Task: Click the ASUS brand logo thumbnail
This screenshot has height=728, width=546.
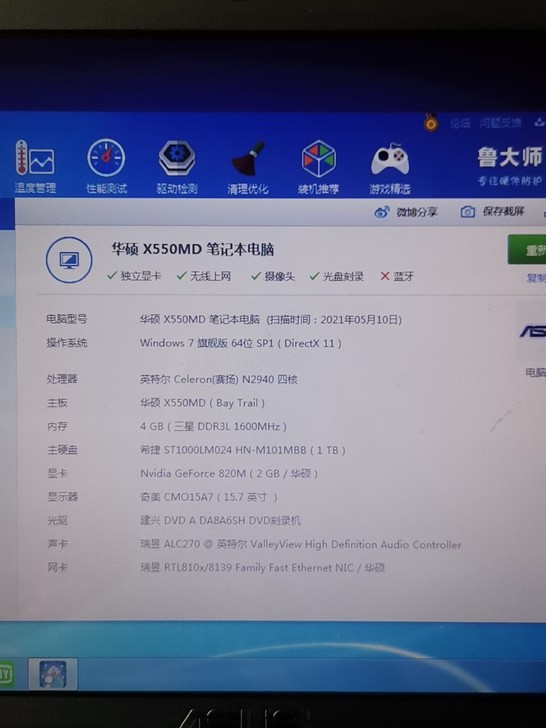Action: pos(532,331)
